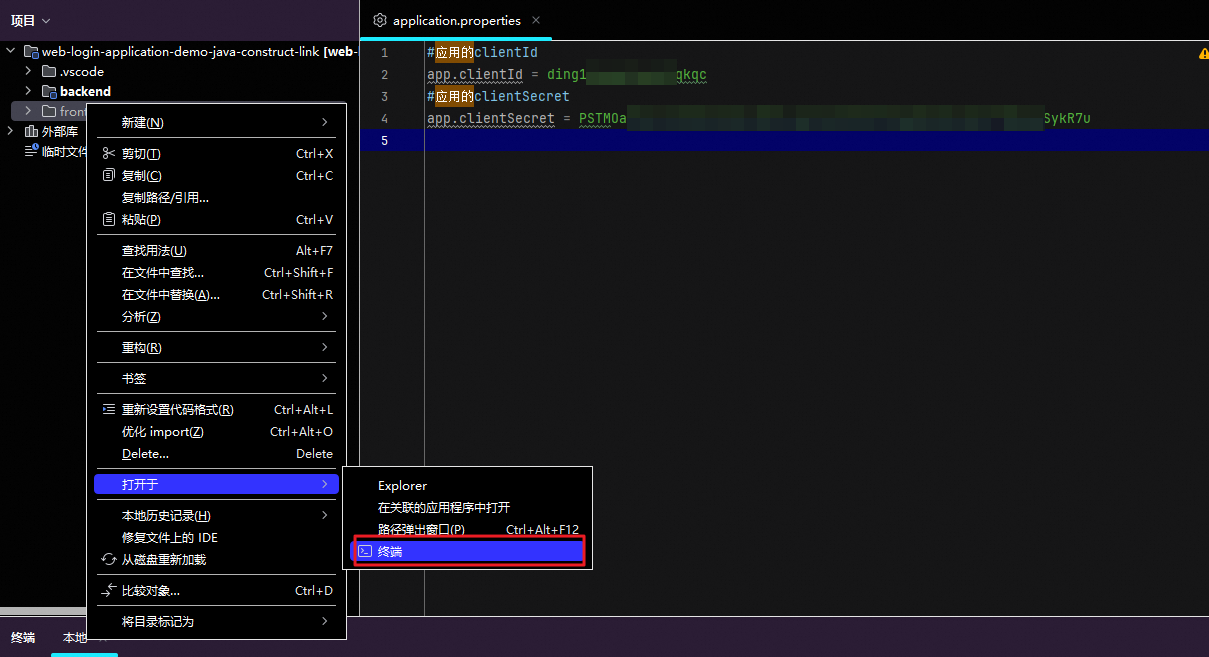
Task: Click the app.clientSecret property key
Action: click(491, 119)
